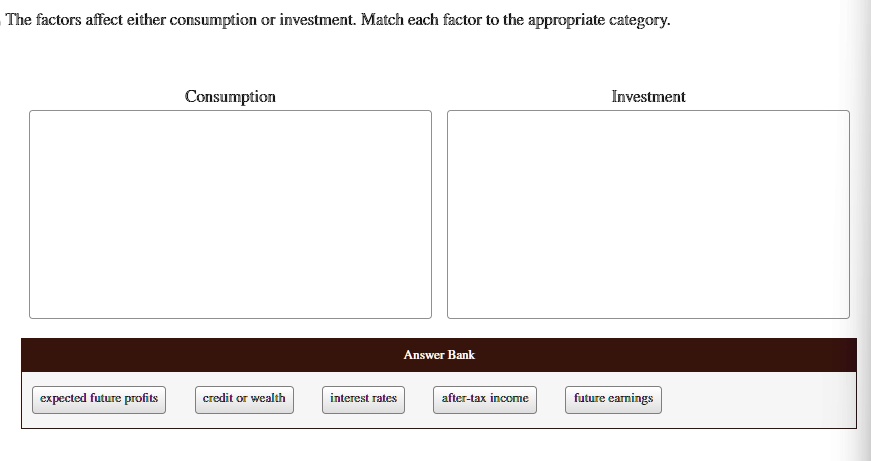Click the Investment column heading
Viewport: 871px width, 461px height.
click(x=648, y=97)
